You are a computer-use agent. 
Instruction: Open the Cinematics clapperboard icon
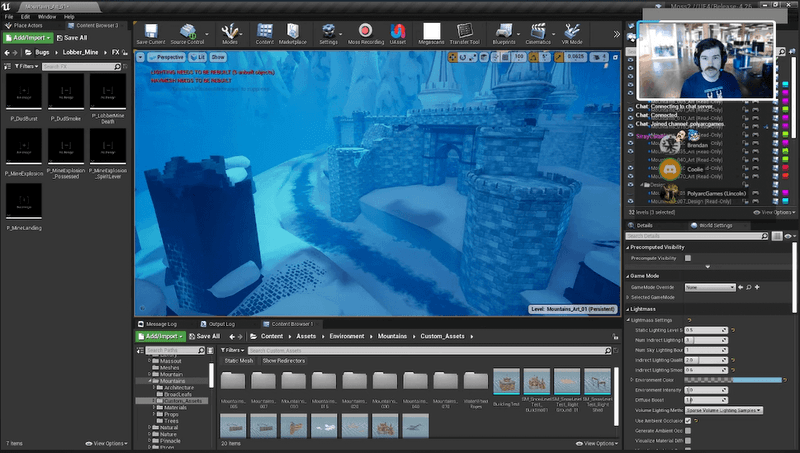tap(538, 32)
